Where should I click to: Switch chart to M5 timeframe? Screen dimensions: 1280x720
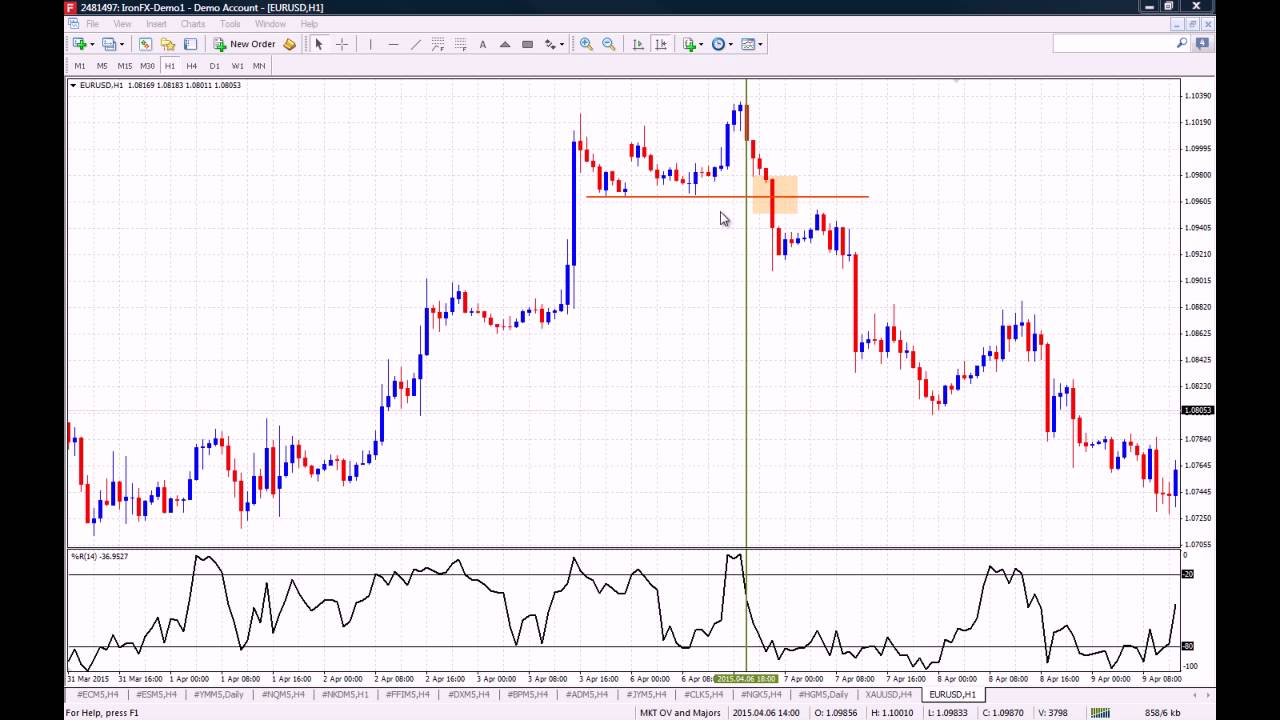click(x=102, y=66)
